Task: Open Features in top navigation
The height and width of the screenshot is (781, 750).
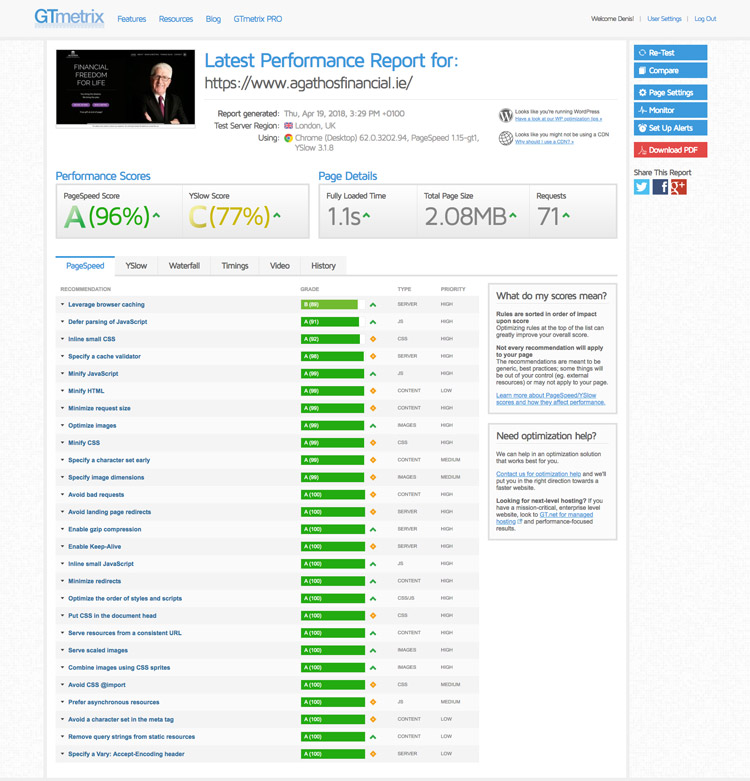Action: coord(131,19)
